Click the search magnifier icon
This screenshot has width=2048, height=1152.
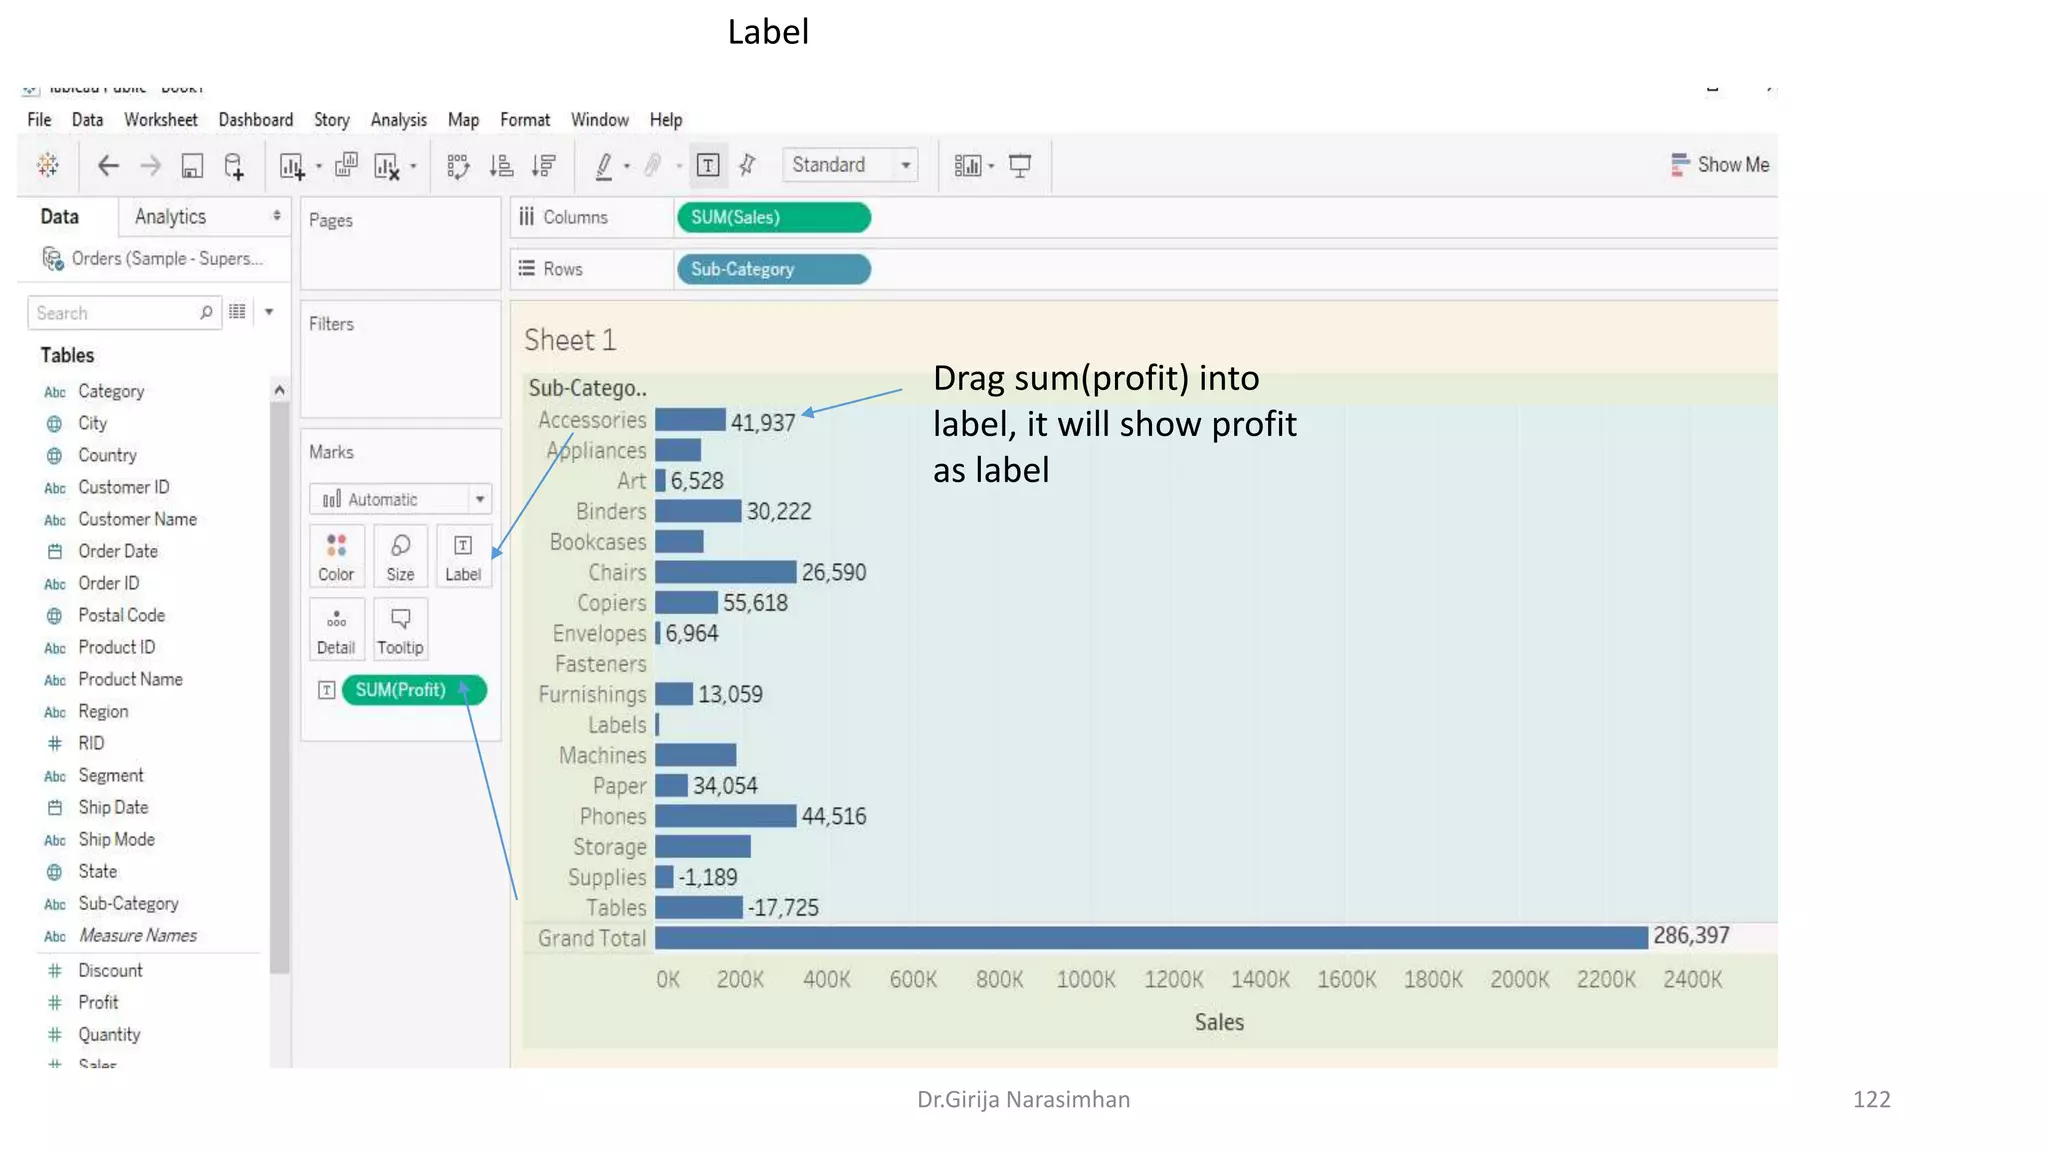tap(206, 312)
